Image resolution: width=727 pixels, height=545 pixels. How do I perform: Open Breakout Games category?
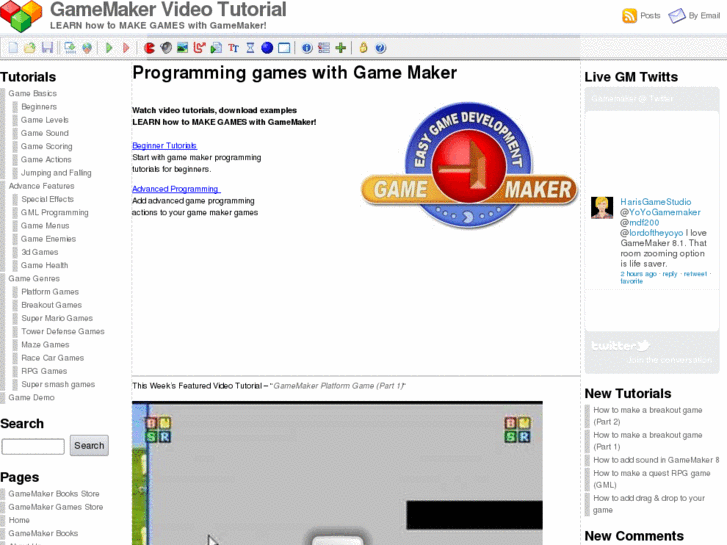51,305
